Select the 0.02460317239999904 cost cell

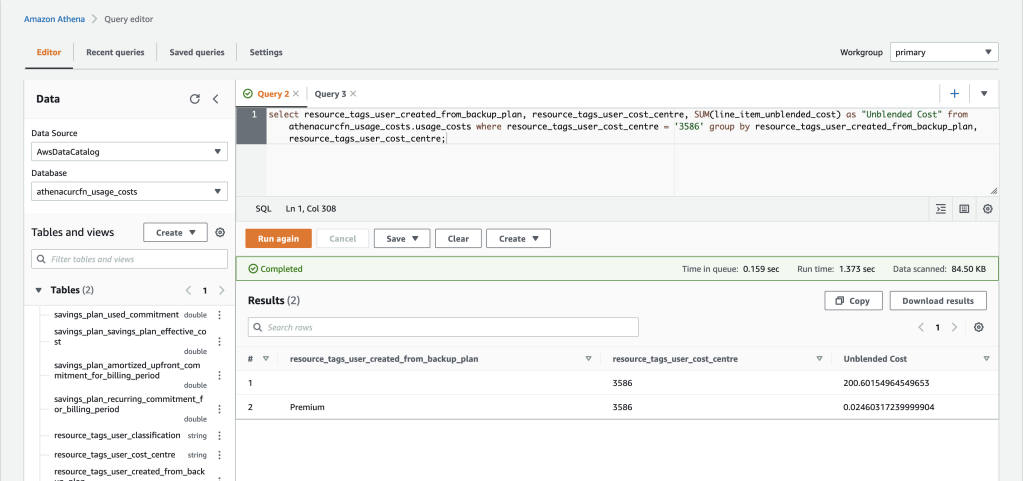889,407
